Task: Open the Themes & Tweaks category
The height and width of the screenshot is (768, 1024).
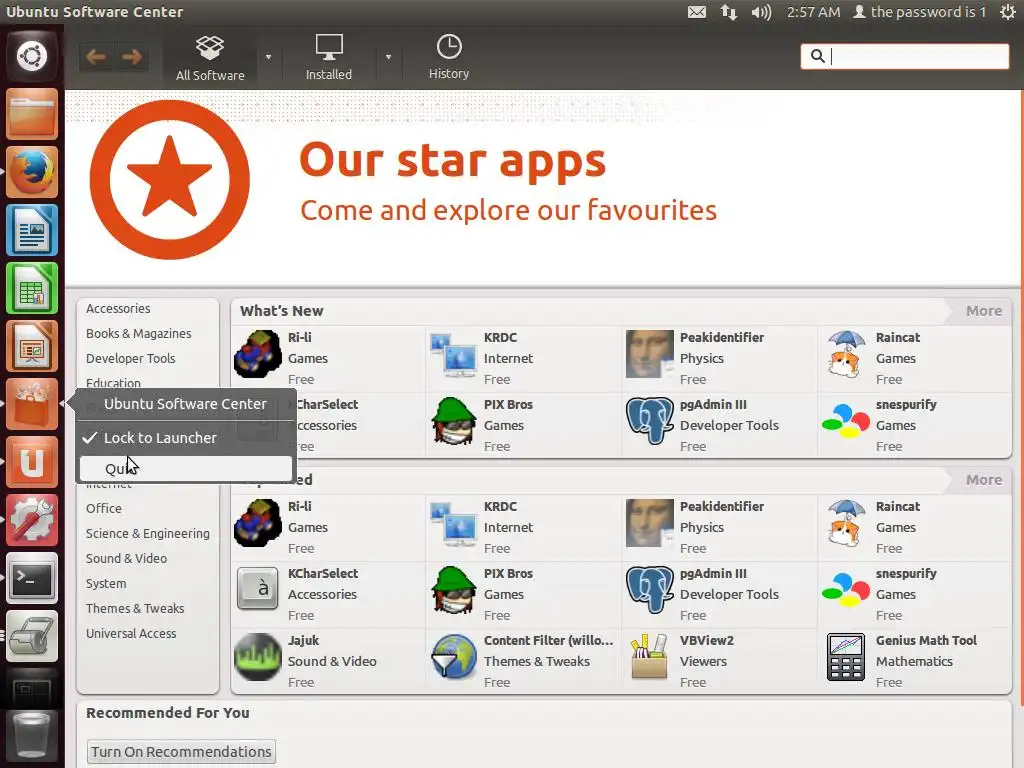Action: (x=135, y=609)
